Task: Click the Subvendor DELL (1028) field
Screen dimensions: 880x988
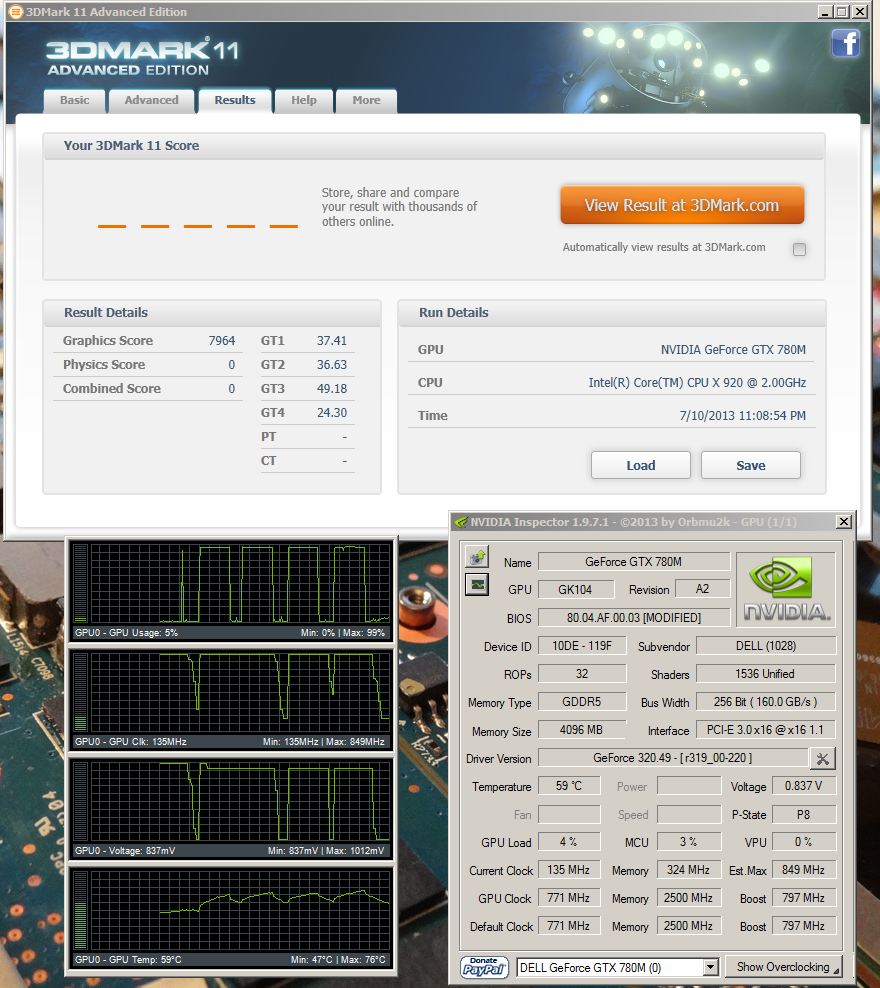Action: point(765,646)
